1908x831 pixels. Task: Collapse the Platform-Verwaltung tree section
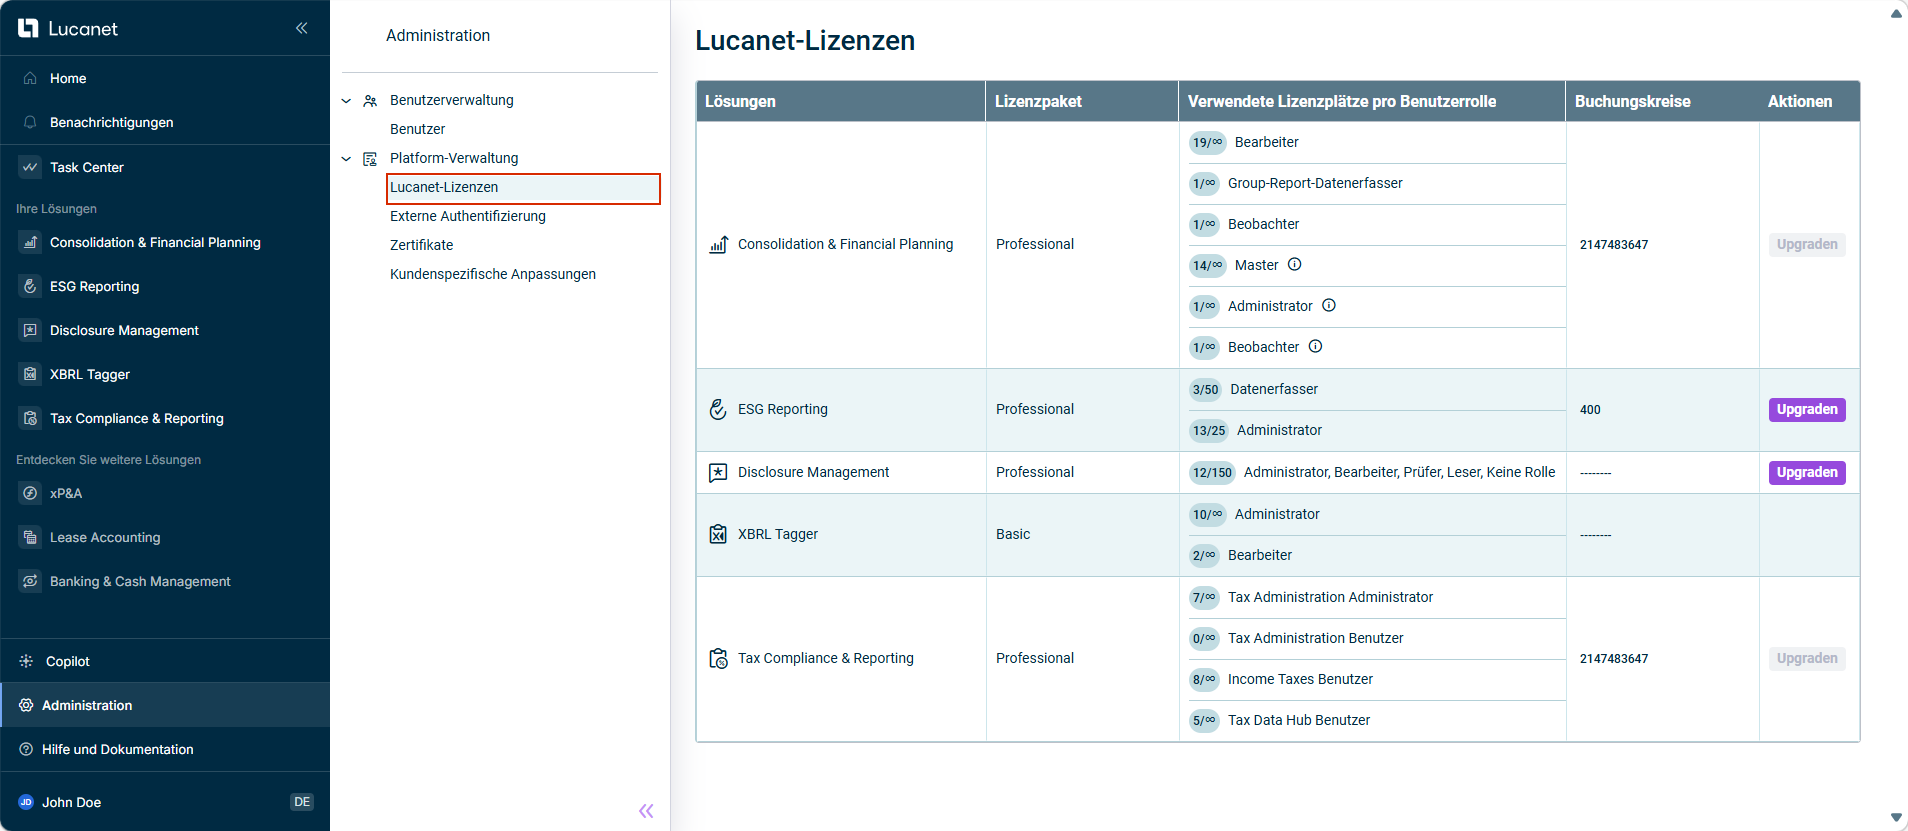pyautogui.click(x=346, y=159)
